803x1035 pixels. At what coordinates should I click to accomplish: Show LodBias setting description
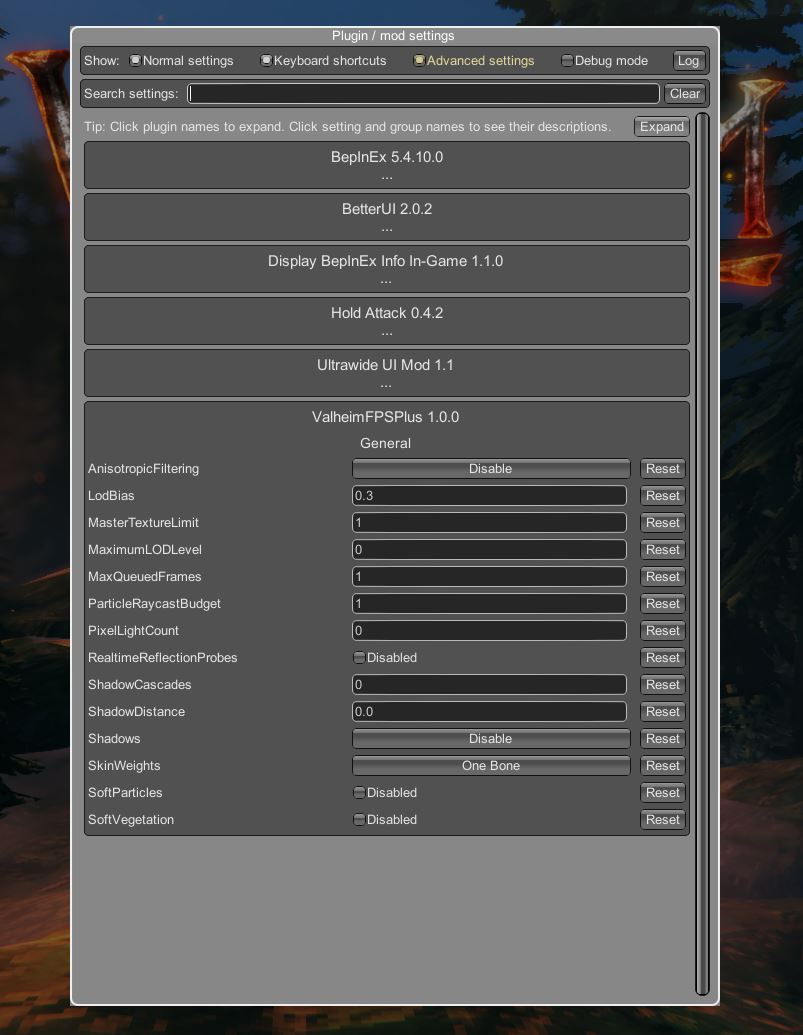coord(111,496)
